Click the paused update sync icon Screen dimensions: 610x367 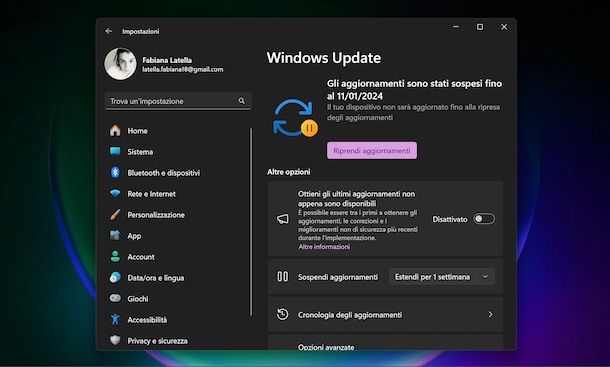tap(295, 118)
